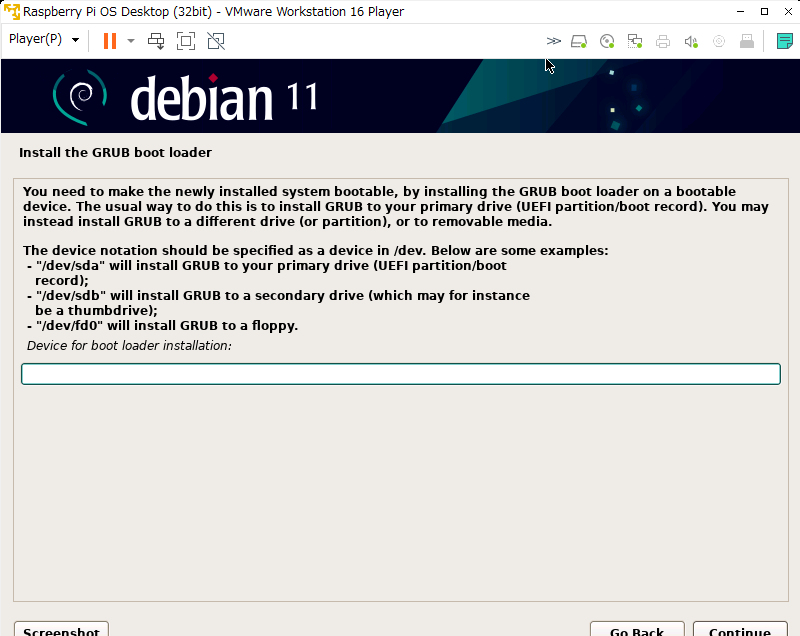Open CD/DVD drive device icon
The width and height of the screenshot is (800, 636).
point(607,41)
